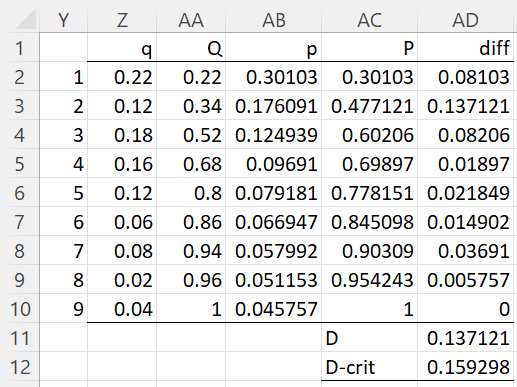Screen dimensions: 517x387
Task: Select row header 7
Action: 19,222
